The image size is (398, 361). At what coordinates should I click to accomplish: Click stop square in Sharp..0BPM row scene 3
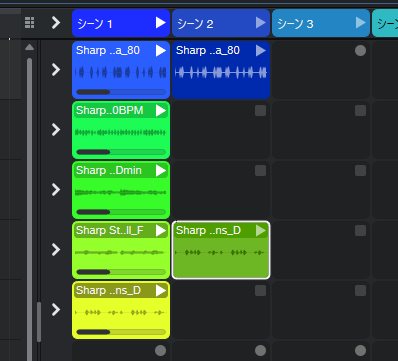pos(360,111)
